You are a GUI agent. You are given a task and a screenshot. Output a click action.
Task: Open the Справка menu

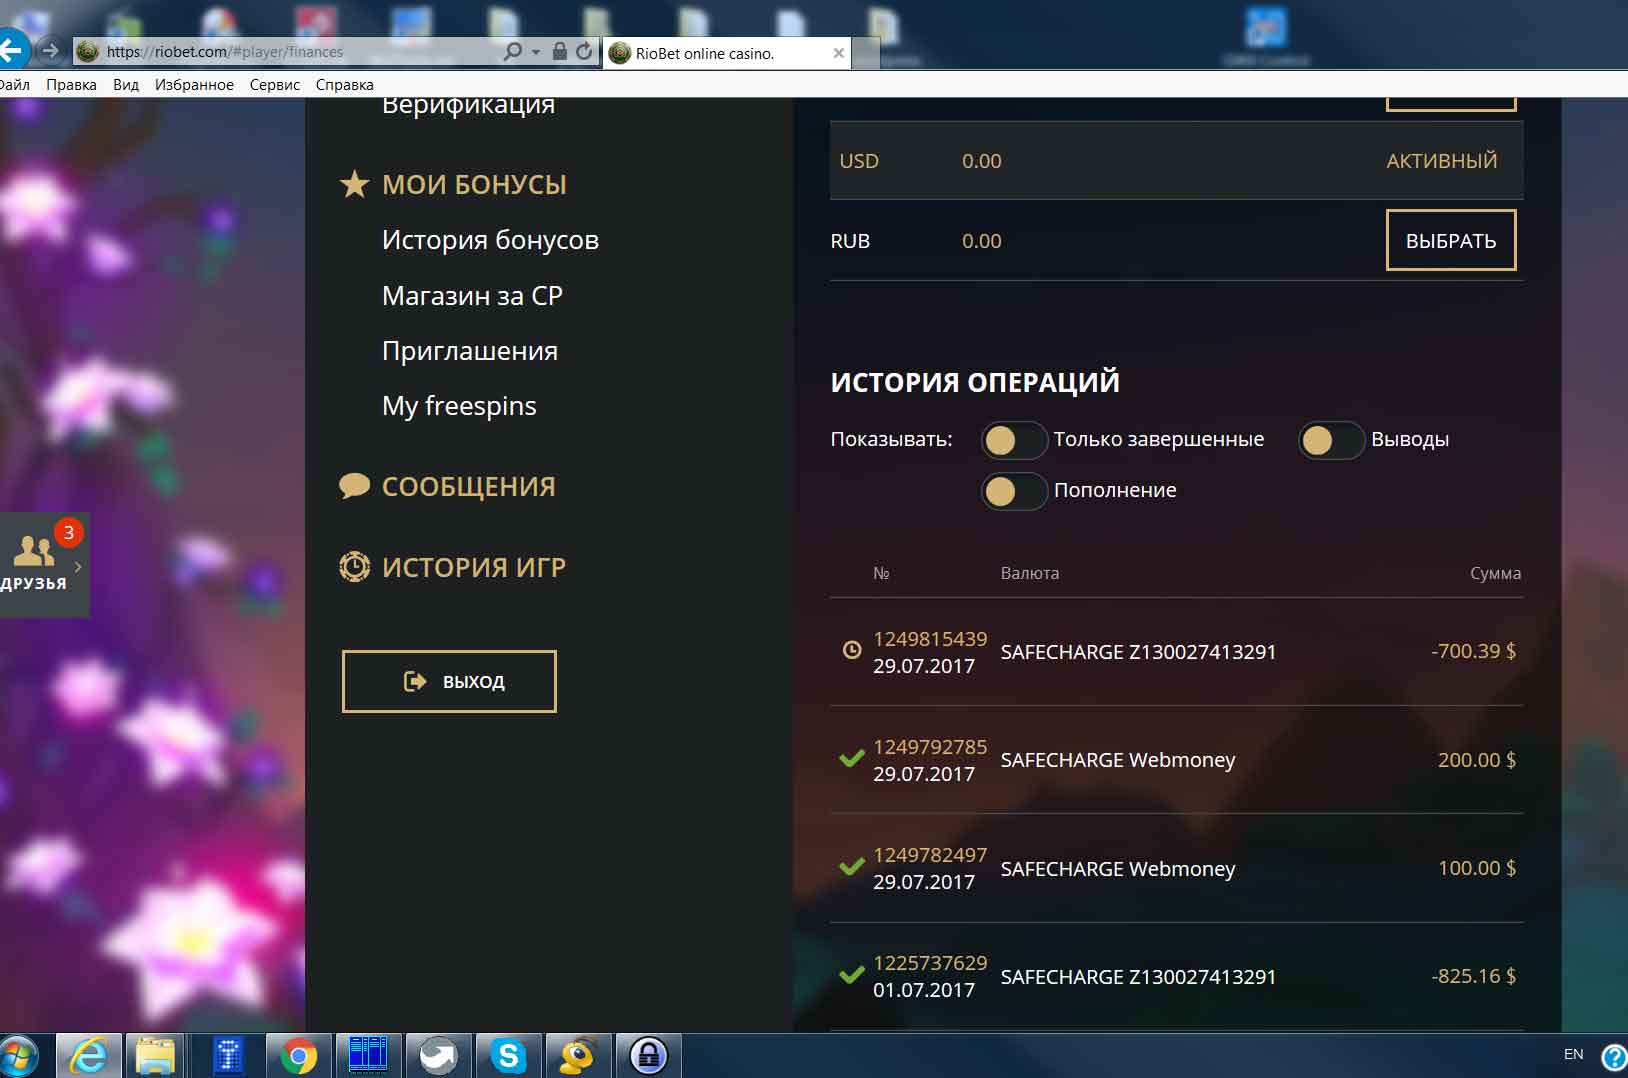point(344,85)
